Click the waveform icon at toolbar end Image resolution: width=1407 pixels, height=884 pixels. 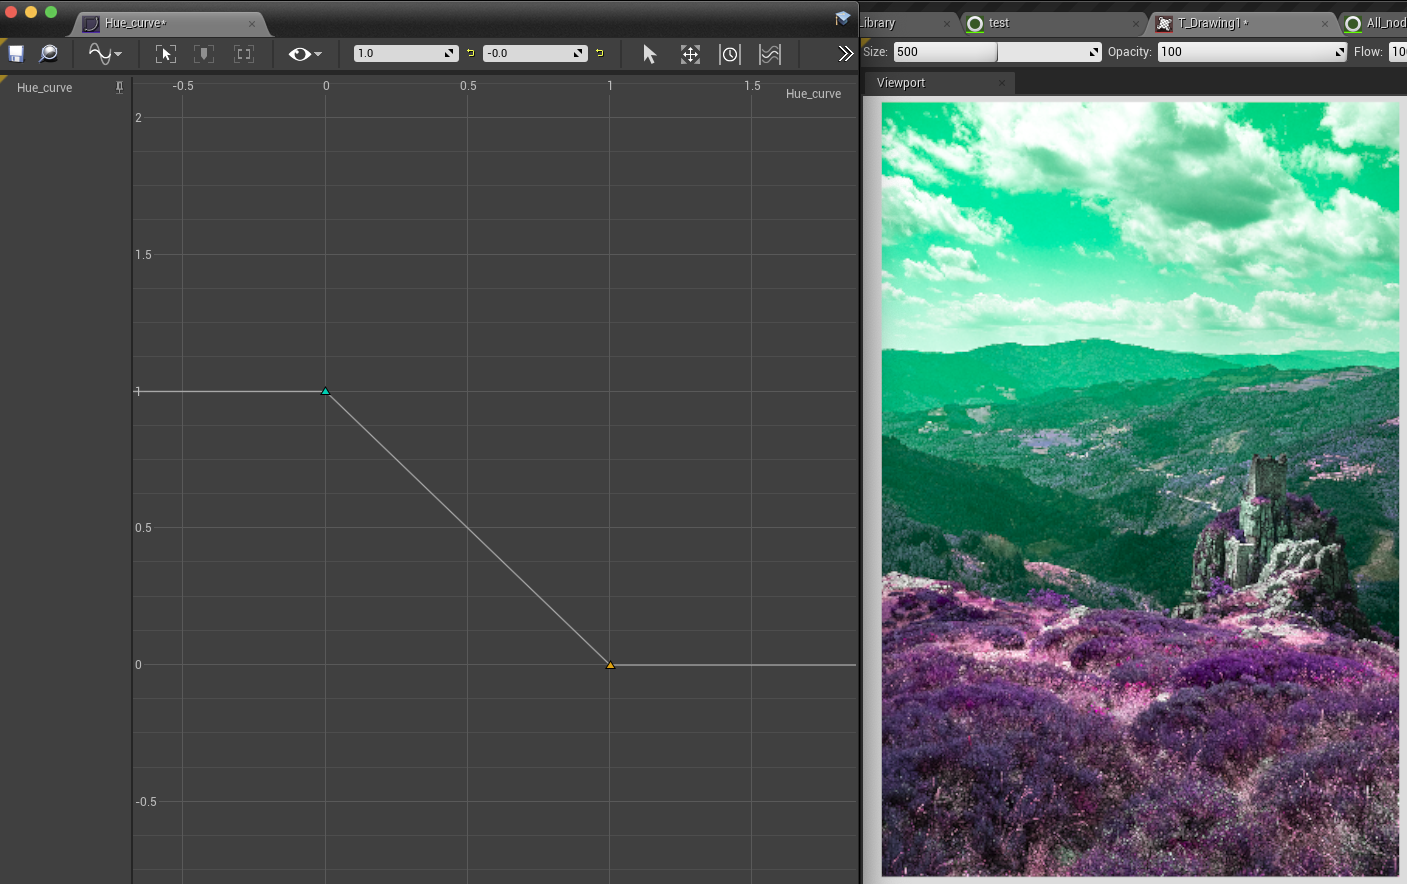[770, 54]
